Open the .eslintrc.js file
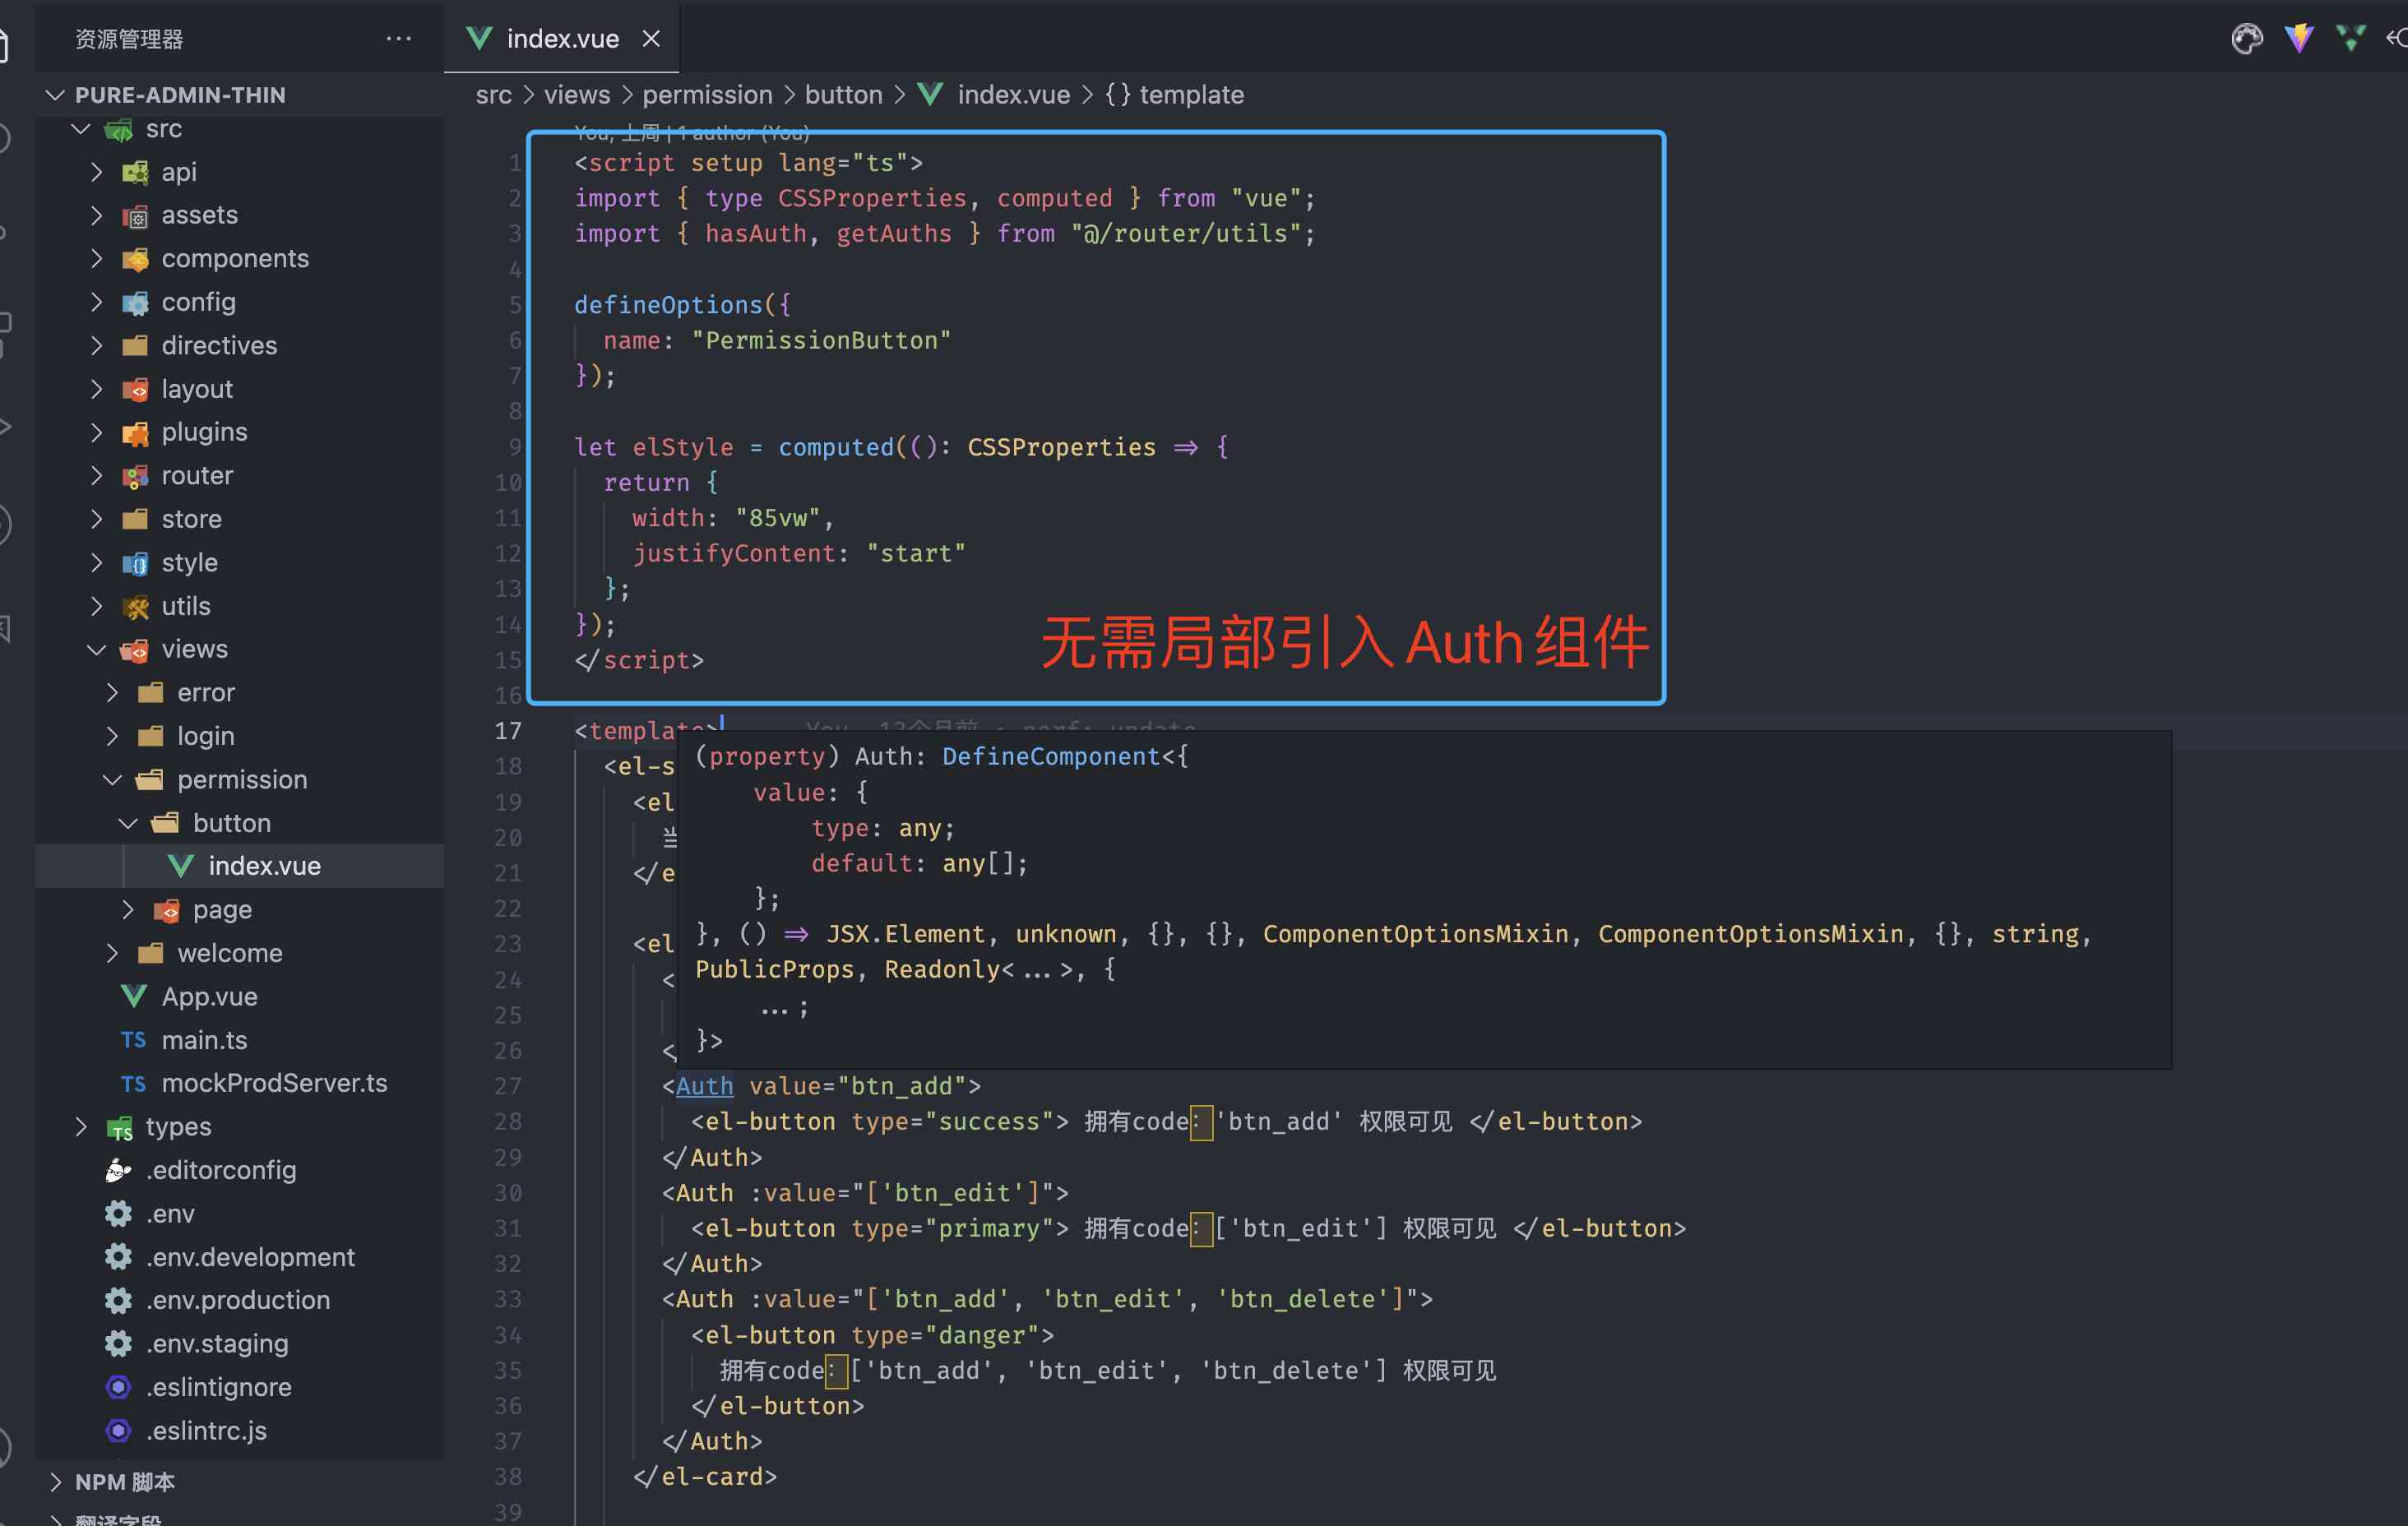 tap(206, 1430)
